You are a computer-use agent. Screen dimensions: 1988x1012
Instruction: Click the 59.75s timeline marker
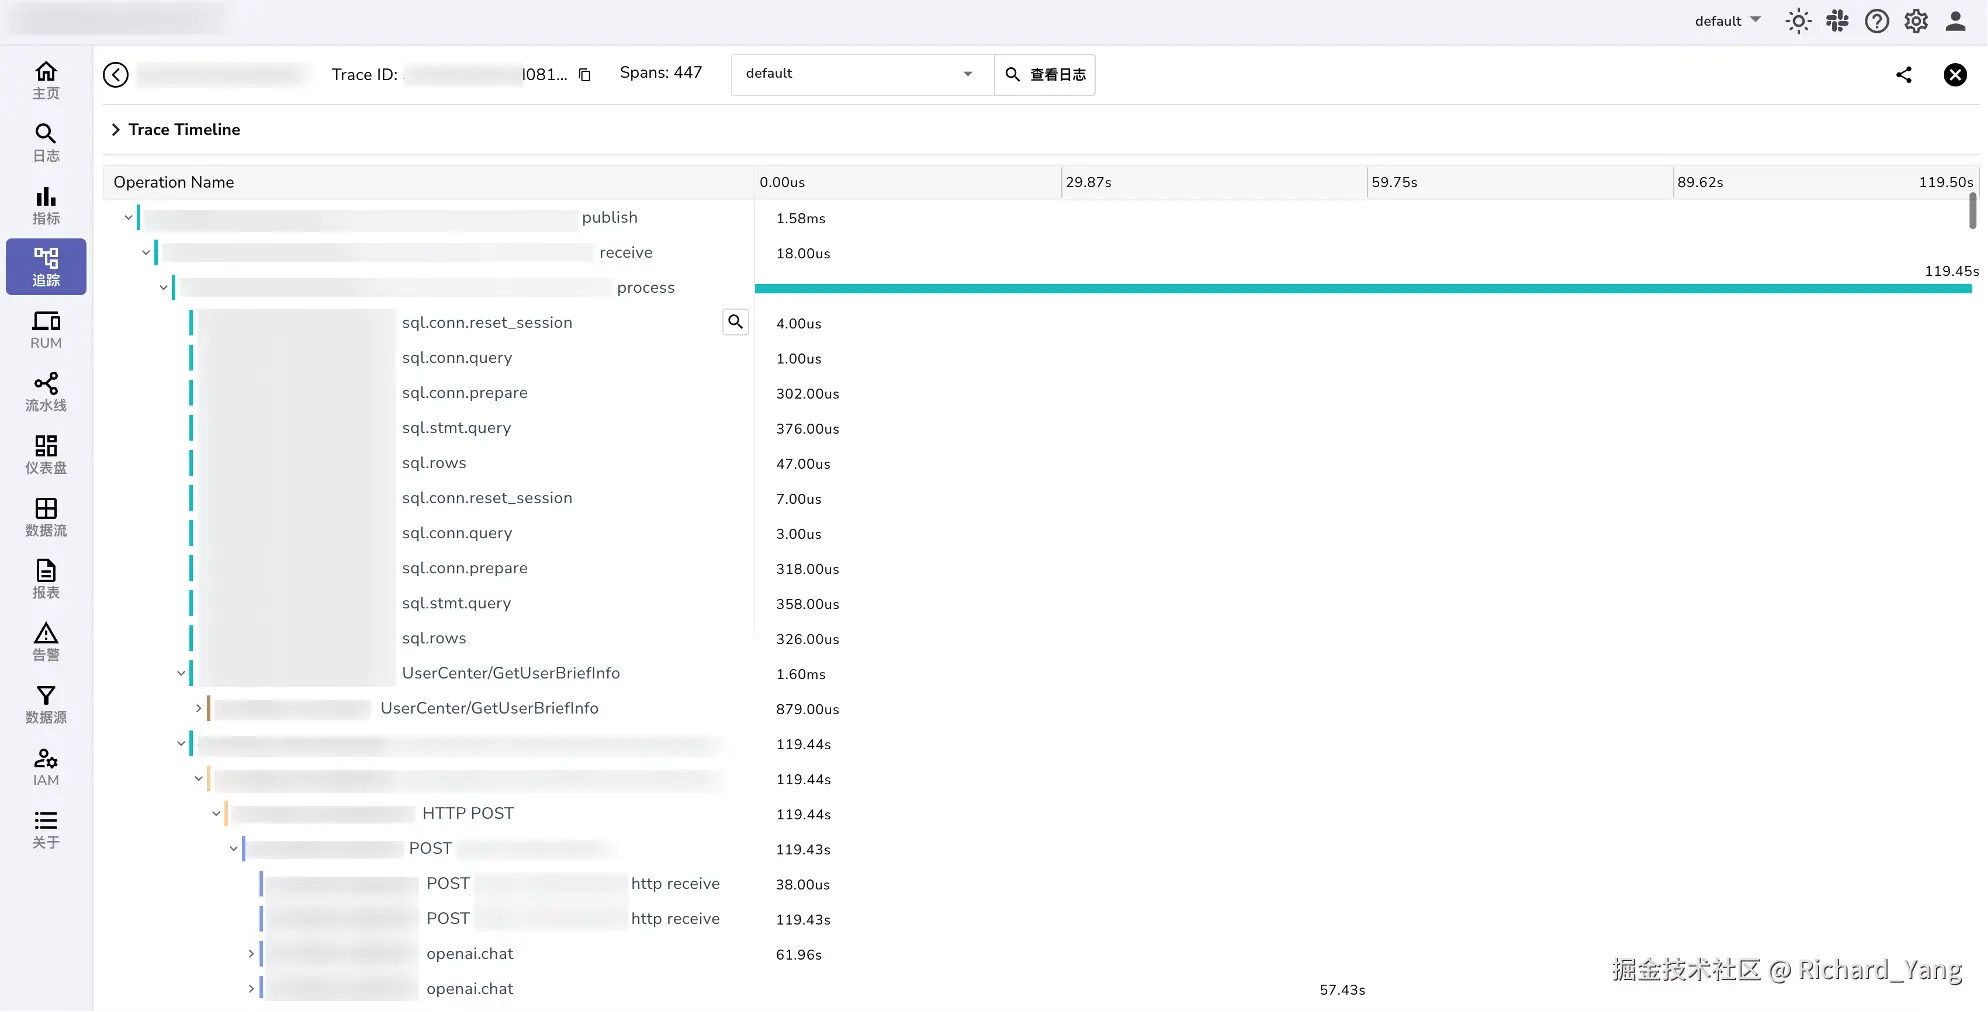pos(1395,182)
